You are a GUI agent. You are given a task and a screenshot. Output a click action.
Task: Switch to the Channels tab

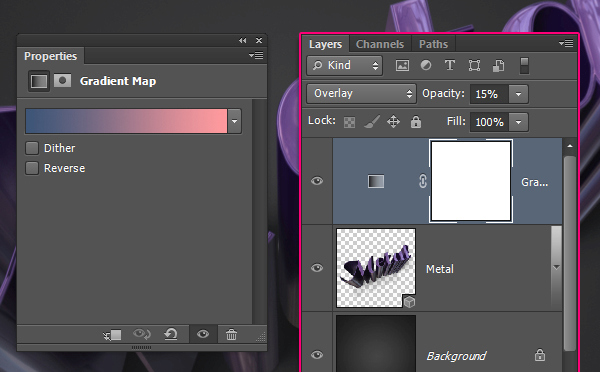point(380,44)
